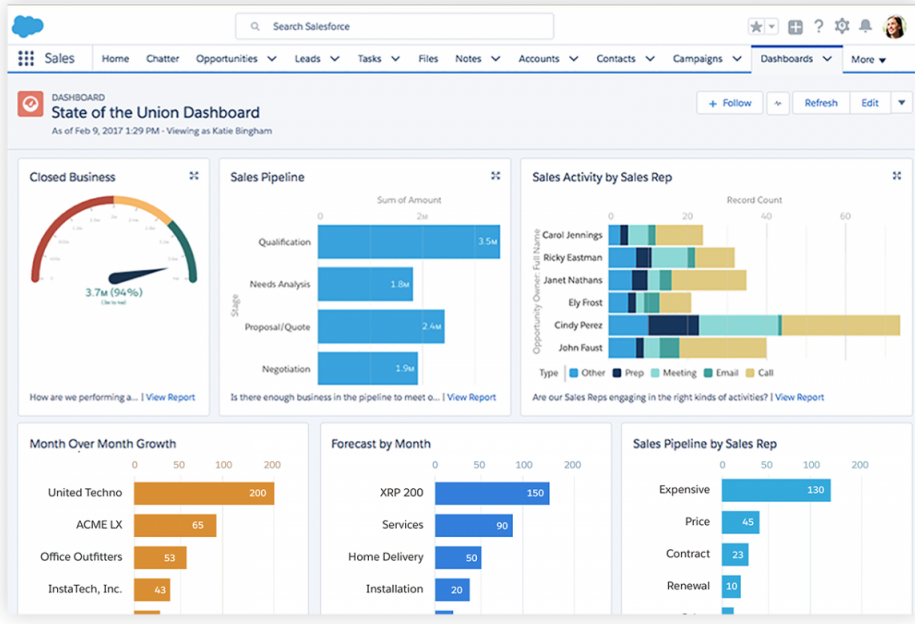Click the State of the Union Dashboard title
This screenshot has width=915, height=624.
coord(155,113)
